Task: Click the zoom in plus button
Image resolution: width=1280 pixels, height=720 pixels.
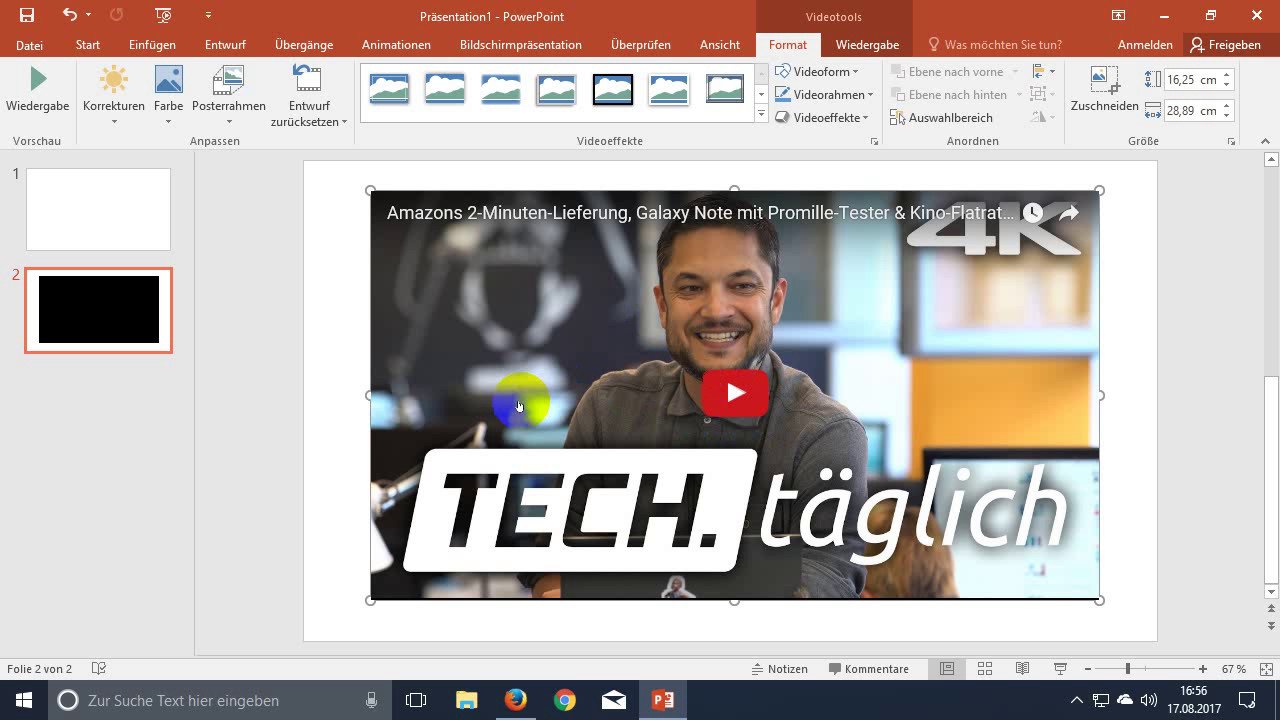Action: point(1203,669)
